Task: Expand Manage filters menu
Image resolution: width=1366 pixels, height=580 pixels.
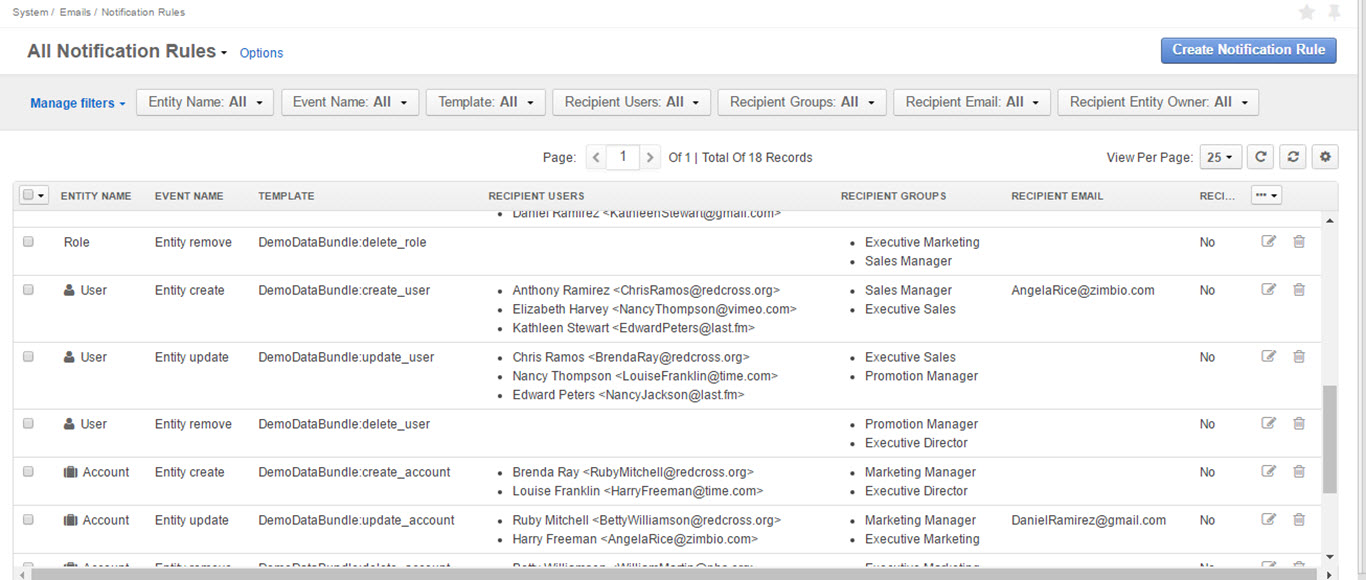Action: click(78, 103)
